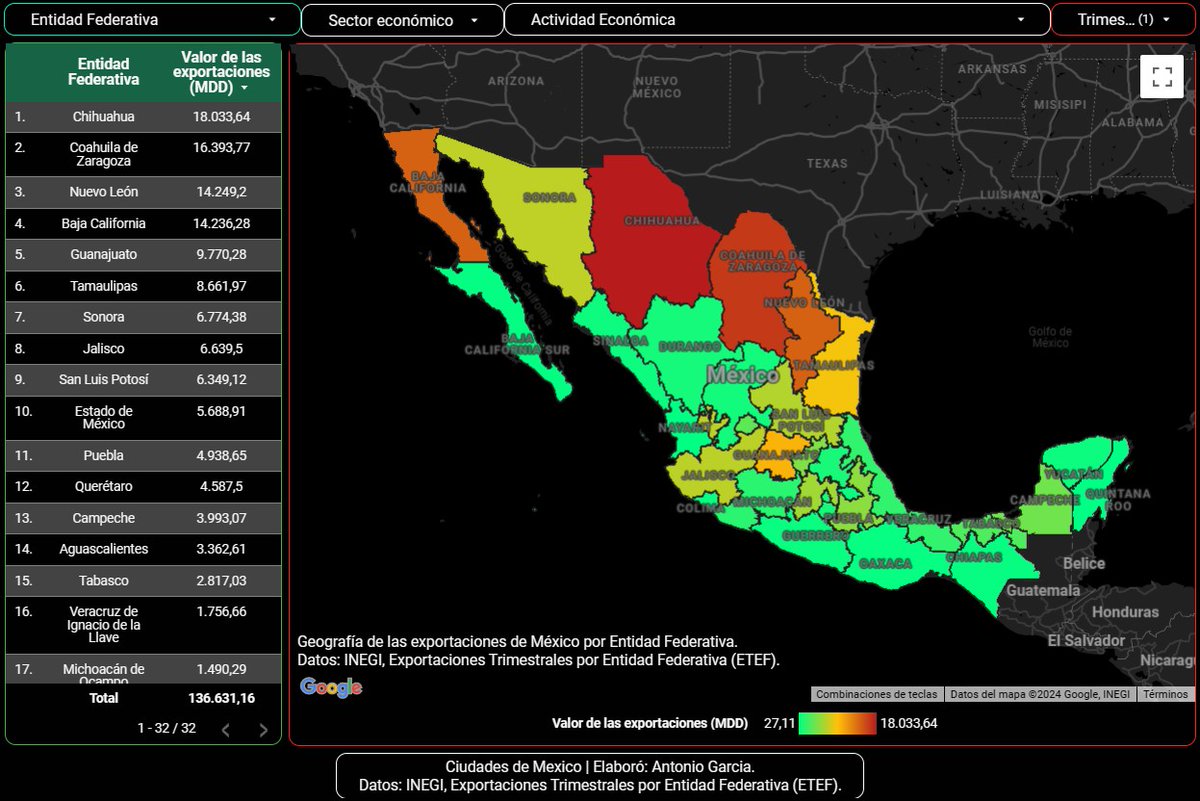Click the Entidad Federativa column header
Image resolution: width=1200 pixels, height=801 pixels.
pos(104,72)
